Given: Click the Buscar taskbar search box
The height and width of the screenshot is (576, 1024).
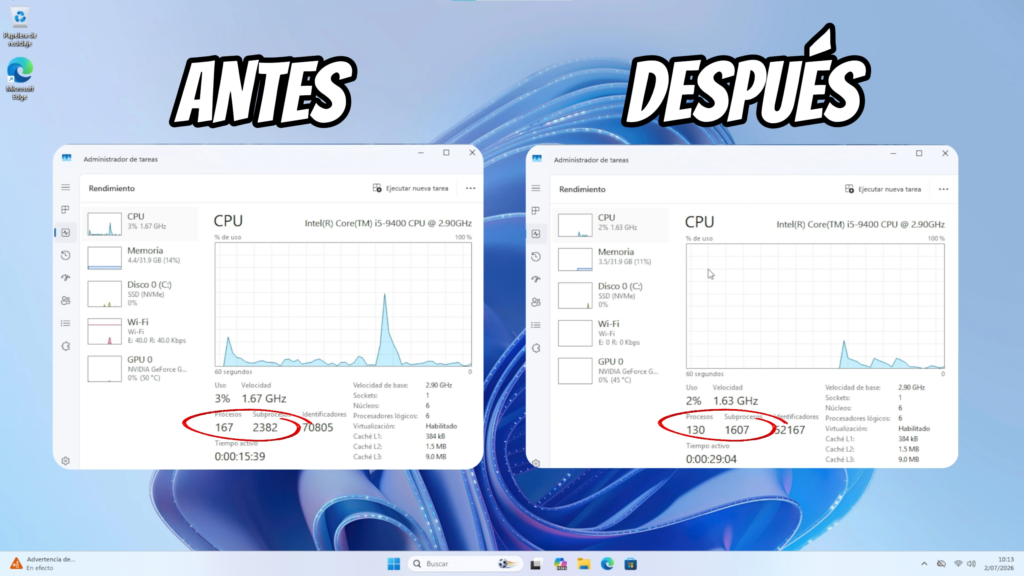Looking at the screenshot, I should (x=466, y=564).
